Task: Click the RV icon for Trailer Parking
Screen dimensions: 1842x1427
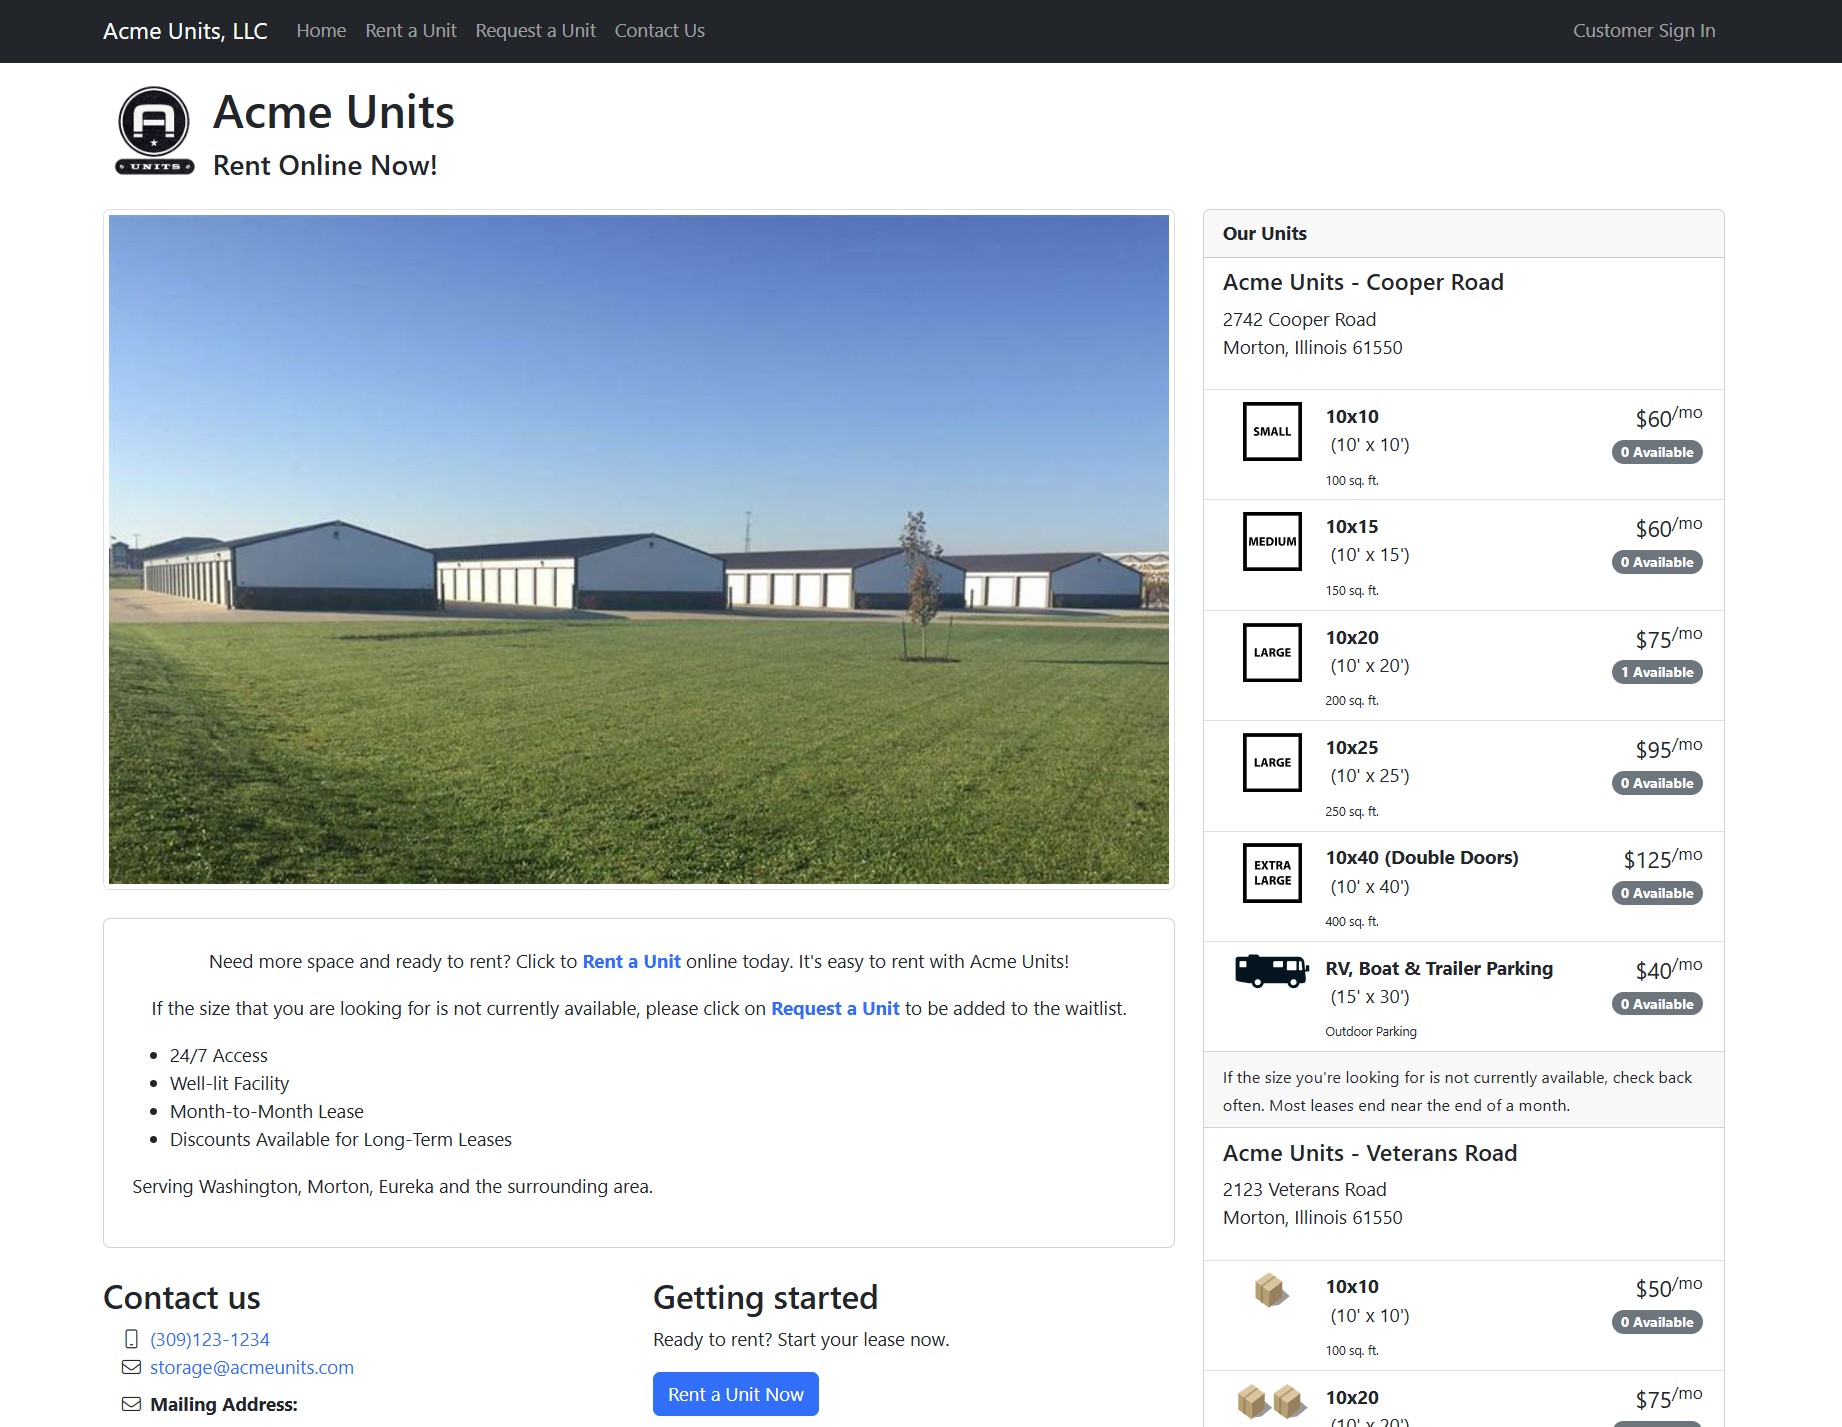Action: click(1272, 970)
